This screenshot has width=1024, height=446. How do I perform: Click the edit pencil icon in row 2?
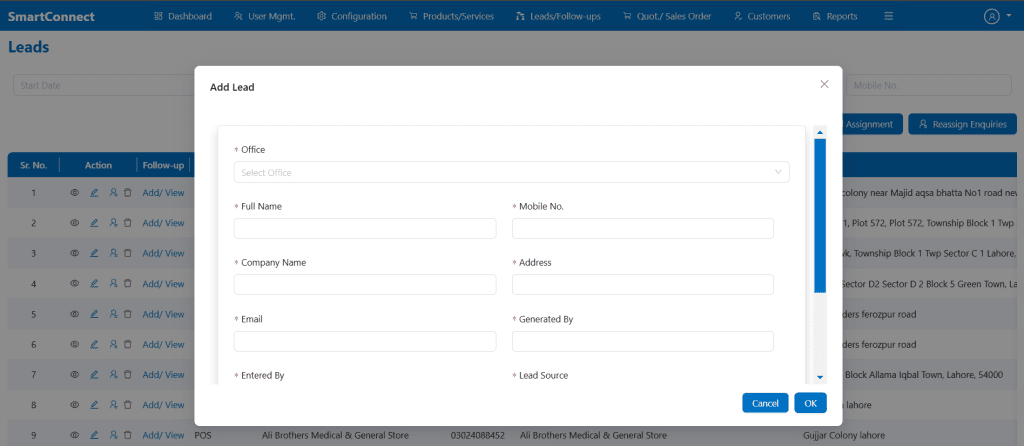(94, 223)
